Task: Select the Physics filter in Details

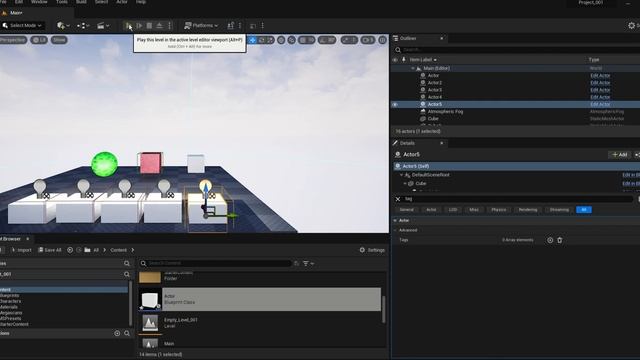Action: [499, 210]
